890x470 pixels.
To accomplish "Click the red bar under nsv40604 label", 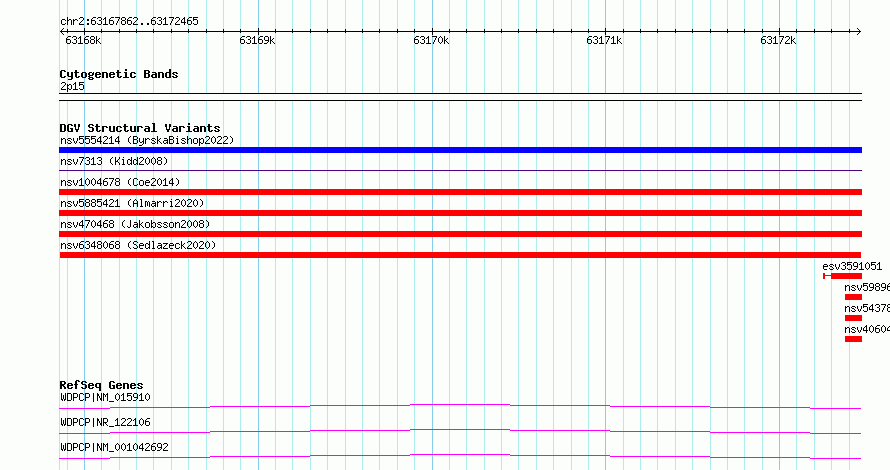I will coord(853,339).
